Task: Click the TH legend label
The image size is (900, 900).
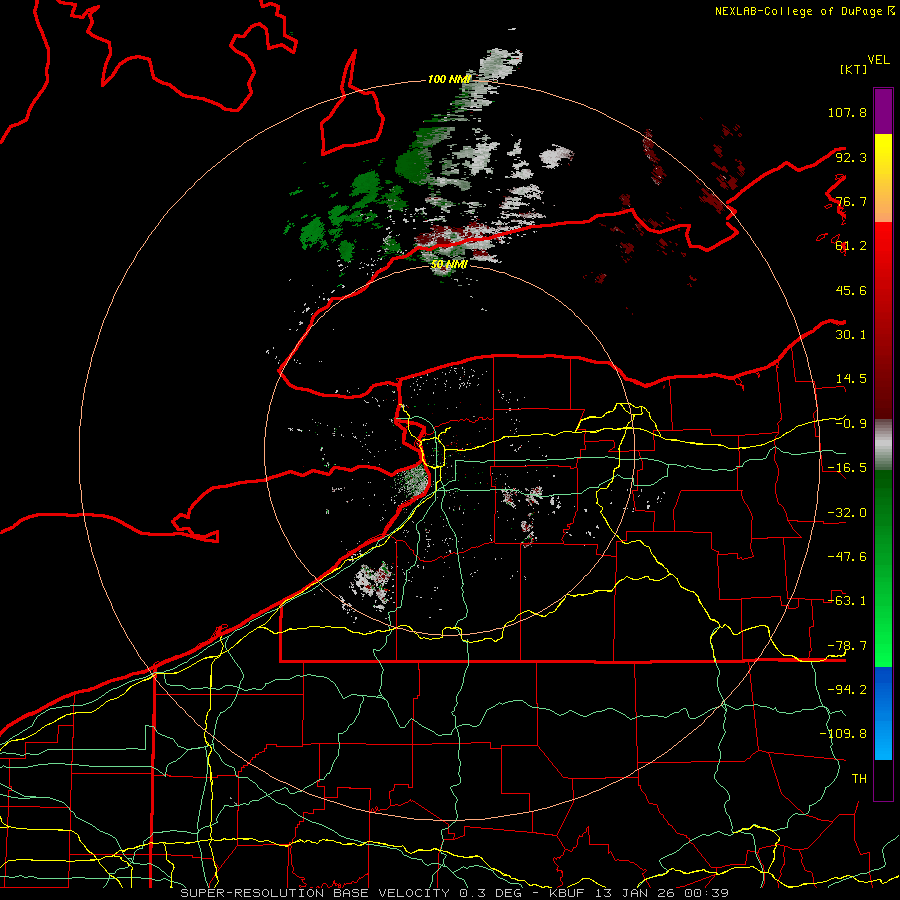Action: point(859,779)
